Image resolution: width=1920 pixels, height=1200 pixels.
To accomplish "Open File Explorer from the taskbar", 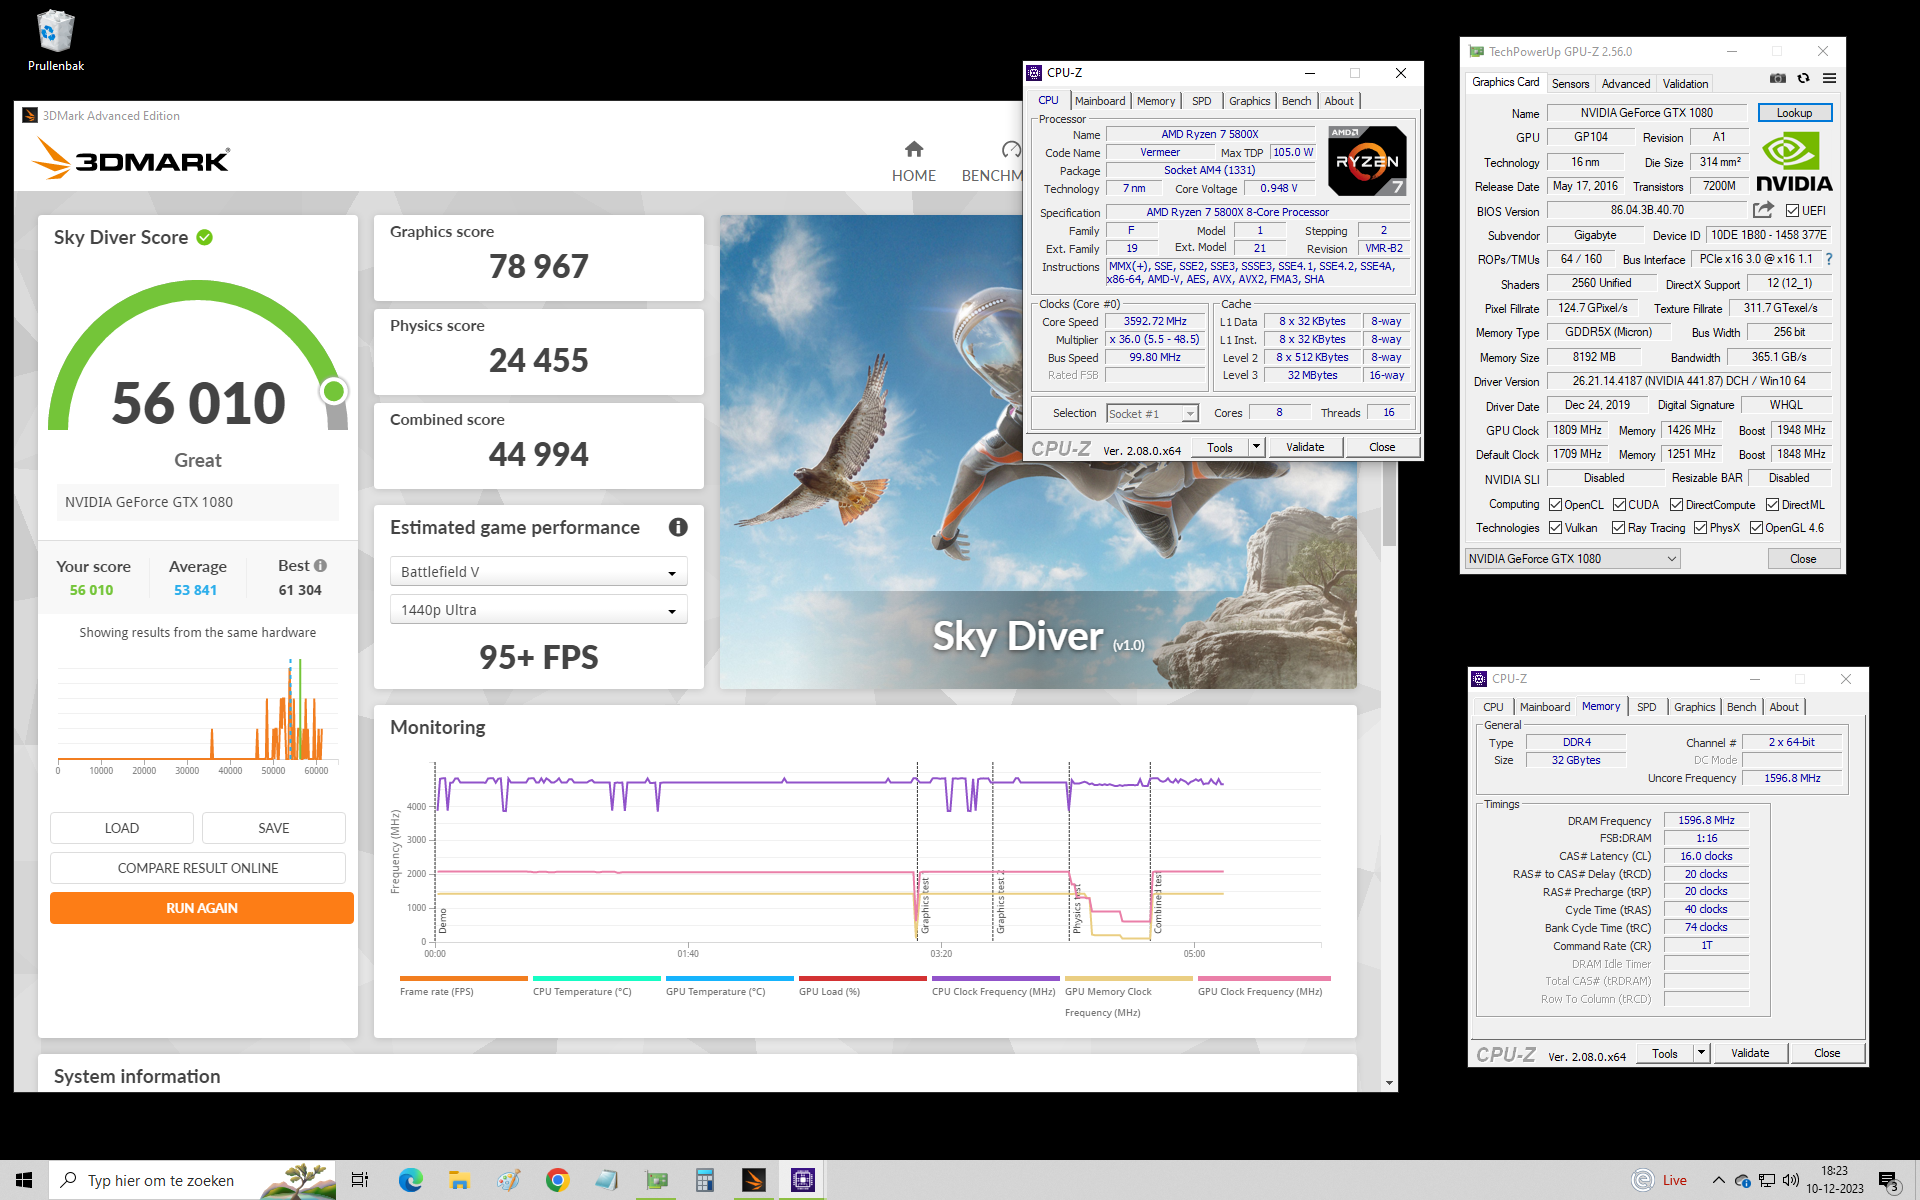I will point(459,1180).
